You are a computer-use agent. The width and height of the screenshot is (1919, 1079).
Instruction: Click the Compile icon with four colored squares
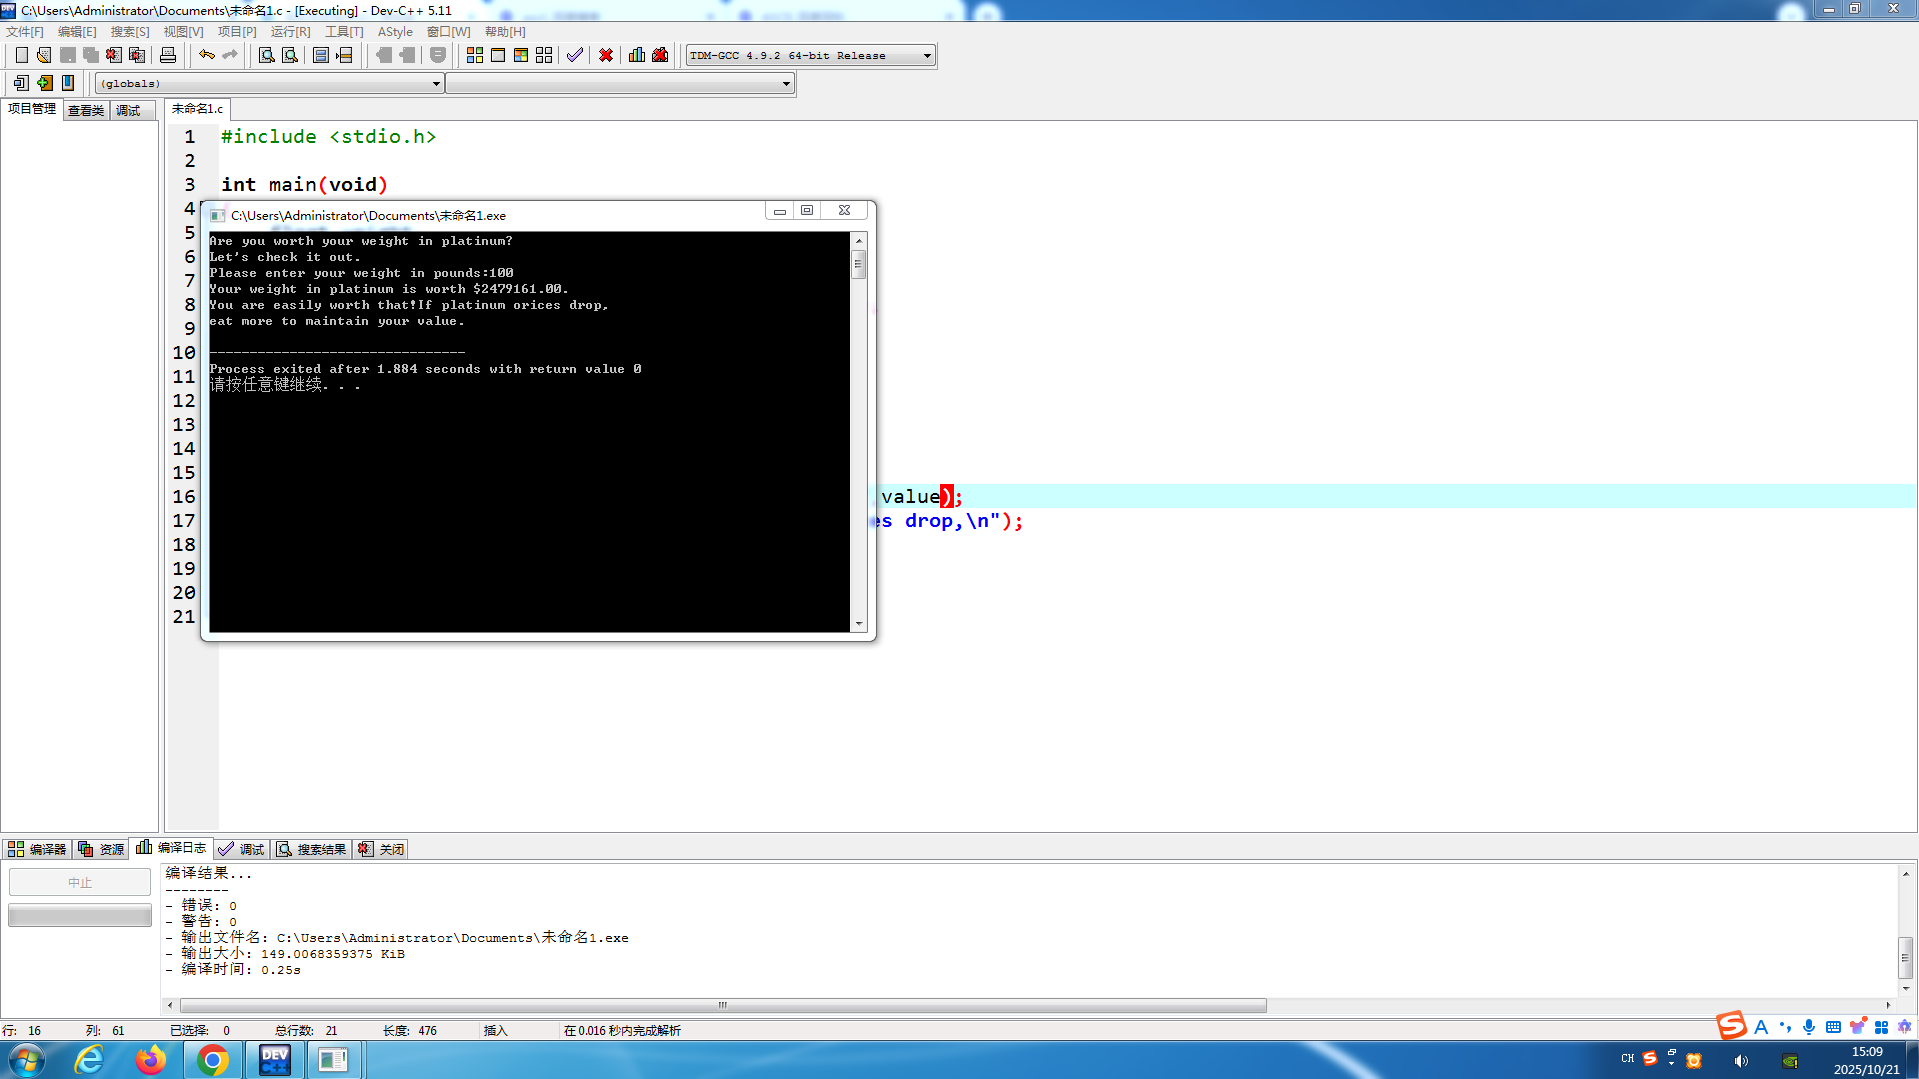pyautogui.click(x=475, y=55)
